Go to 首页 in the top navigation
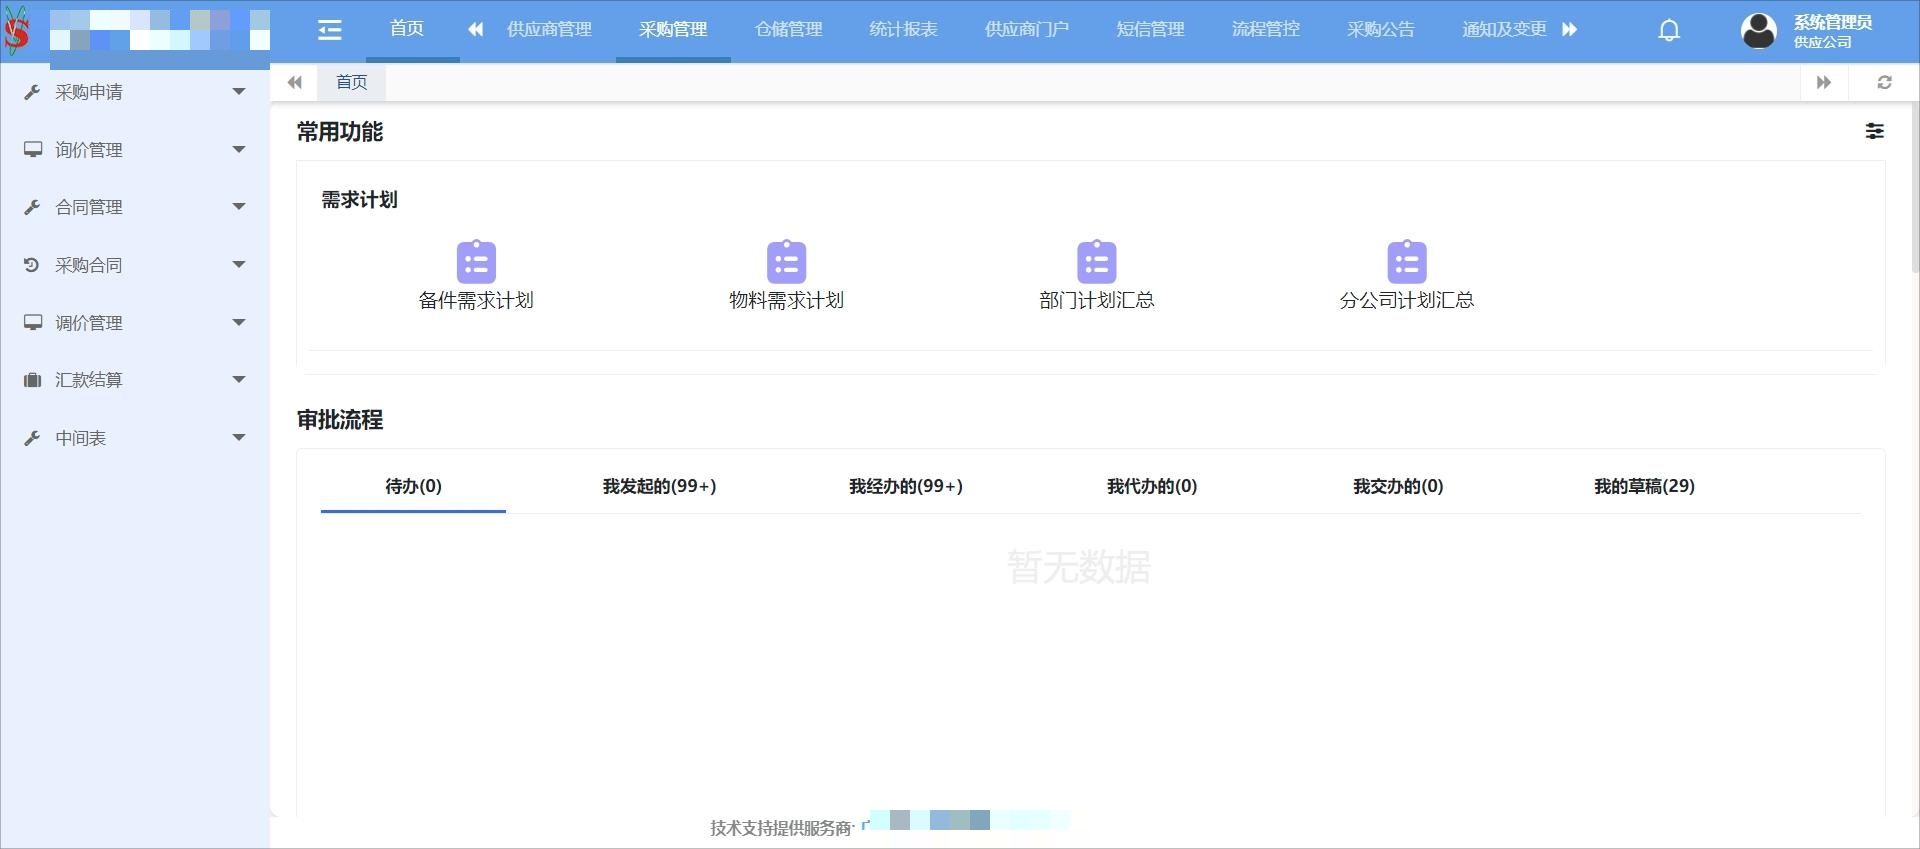This screenshot has height=849, width=1920. tap(407, 29)
